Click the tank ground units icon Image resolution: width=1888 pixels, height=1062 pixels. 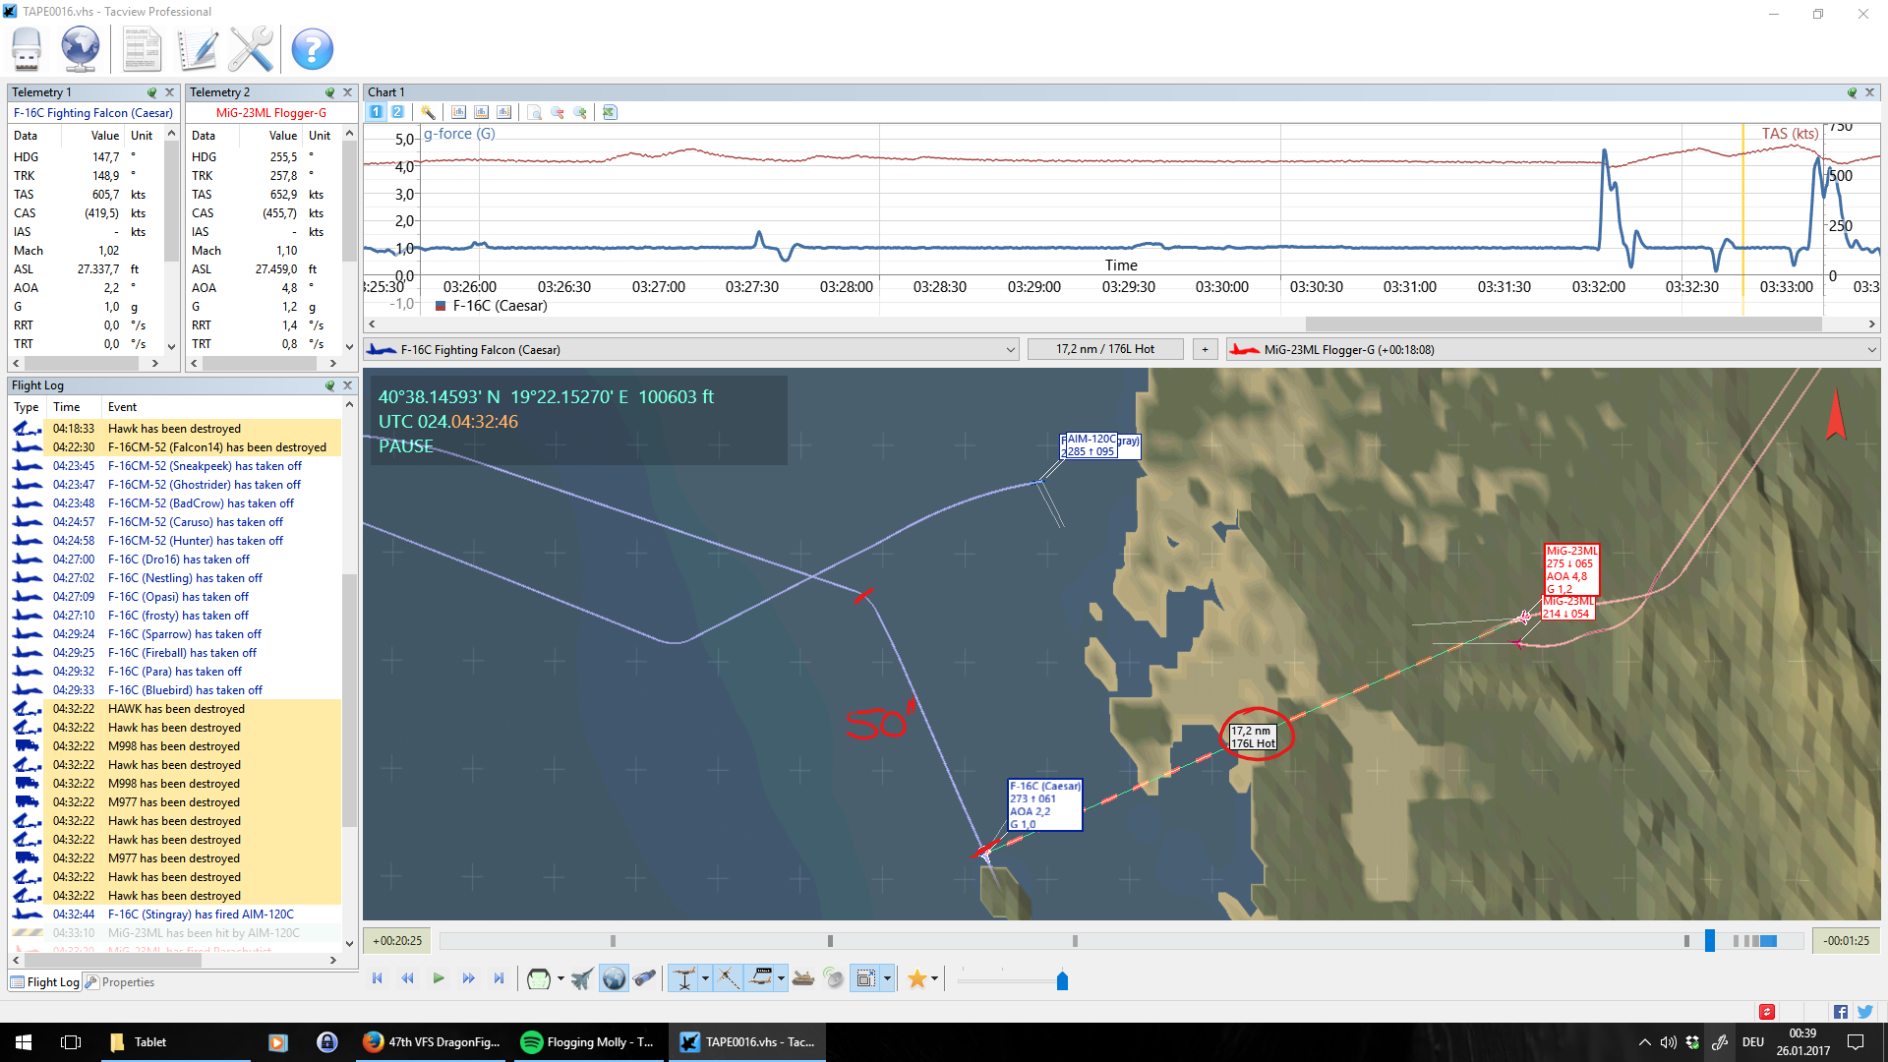click(x=803, y=979)
